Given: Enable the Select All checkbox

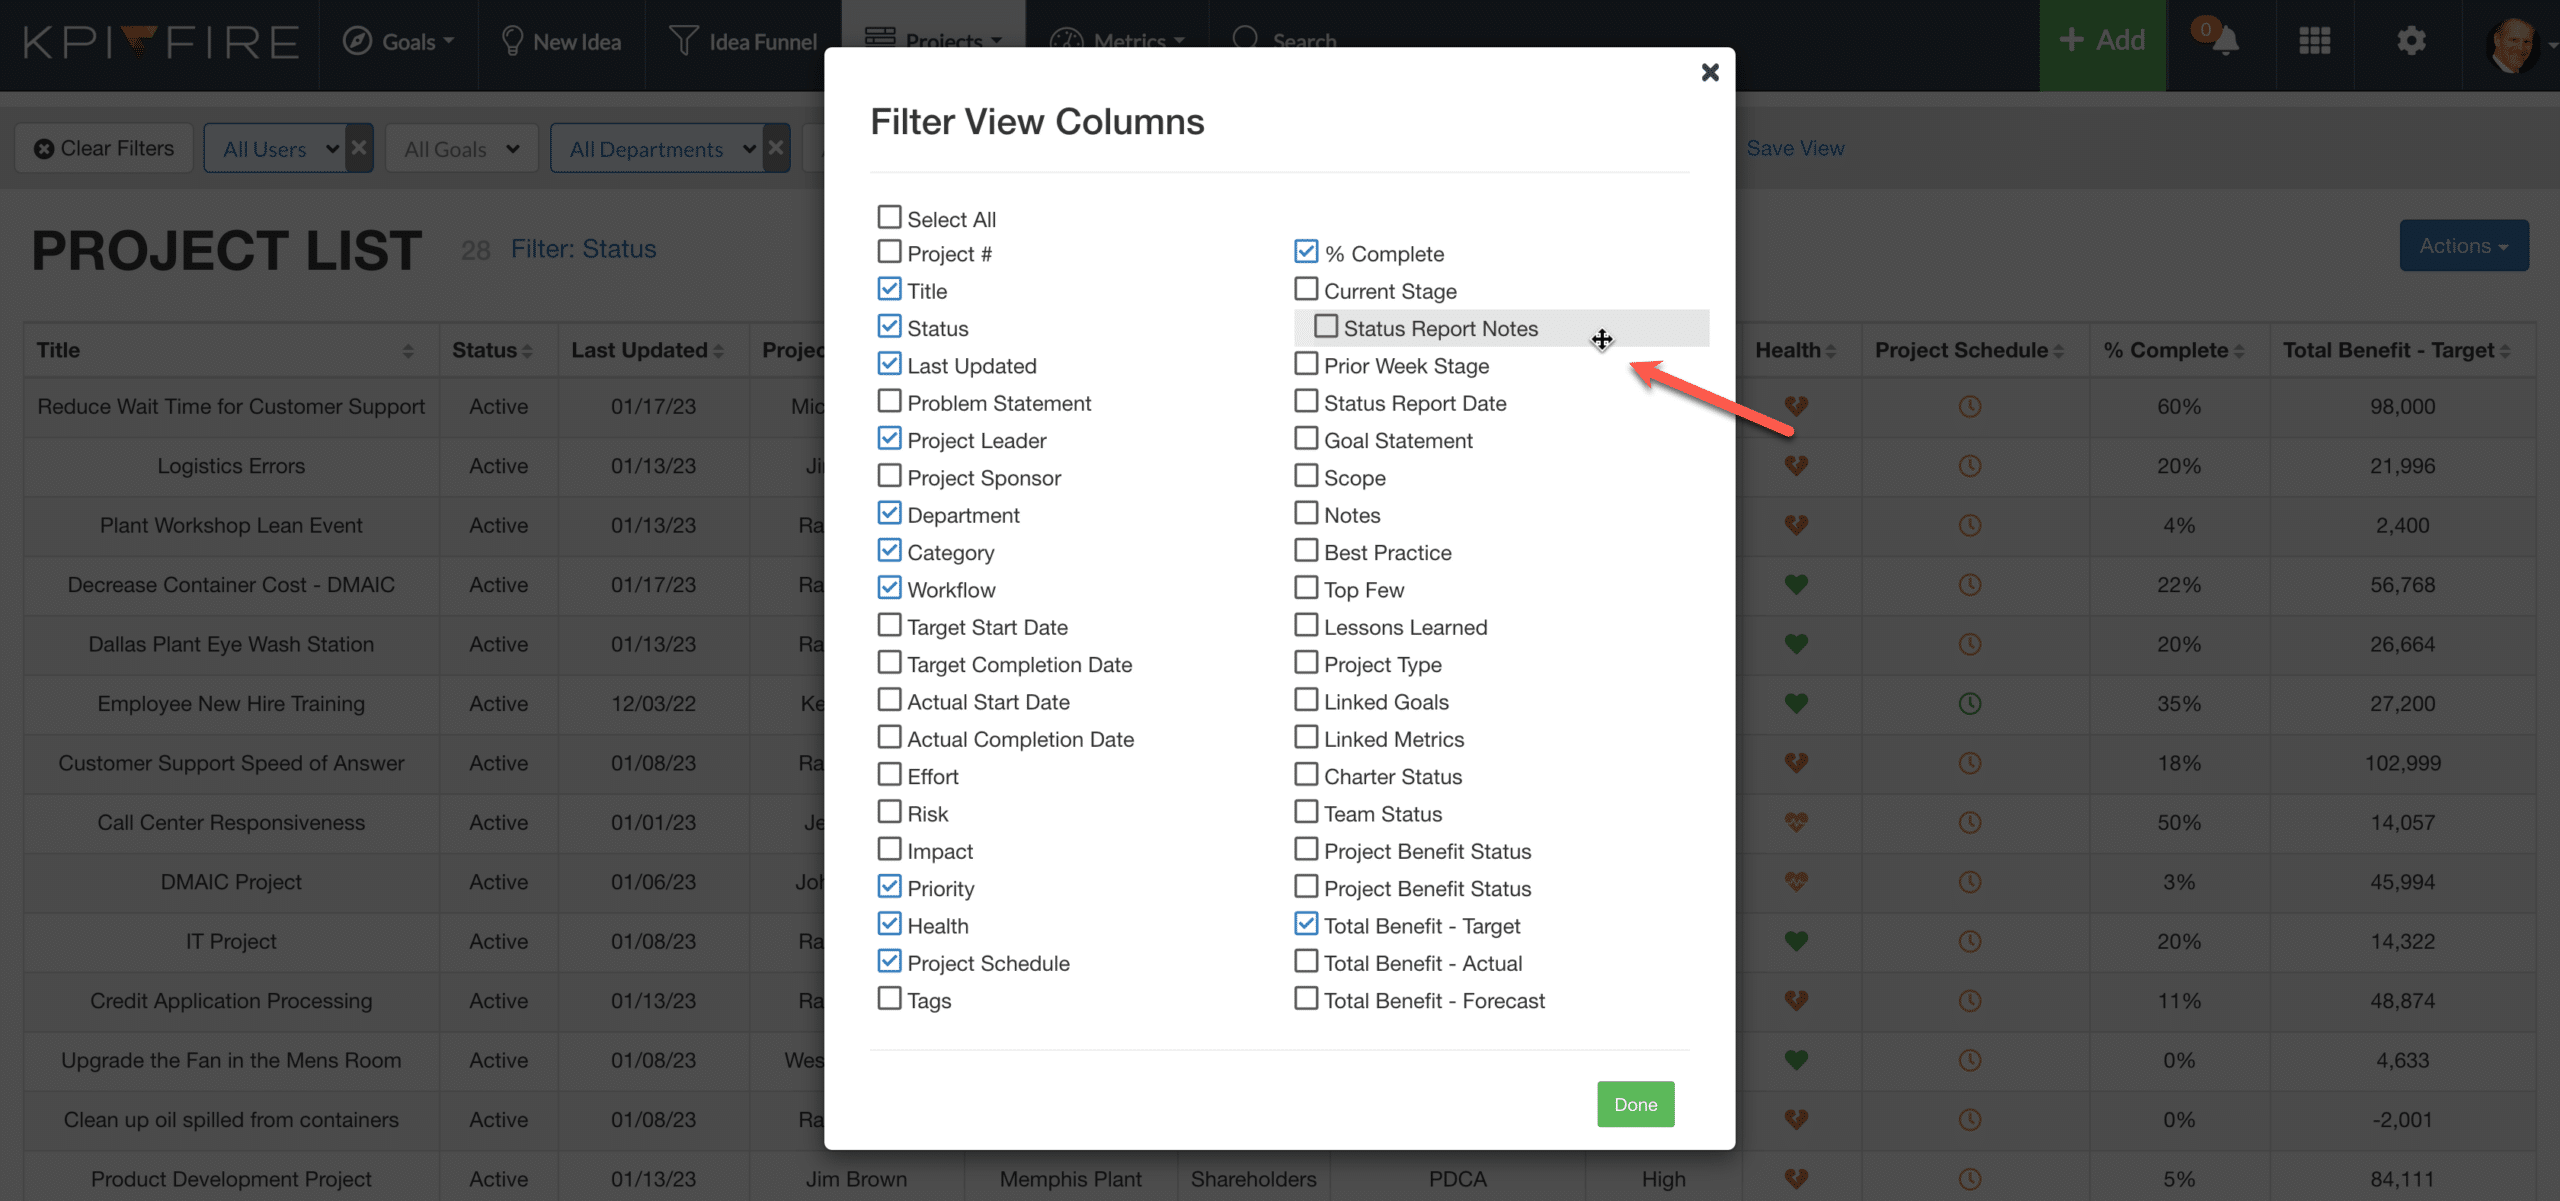Looking at the screenshot, I should [x=889, y=217].
